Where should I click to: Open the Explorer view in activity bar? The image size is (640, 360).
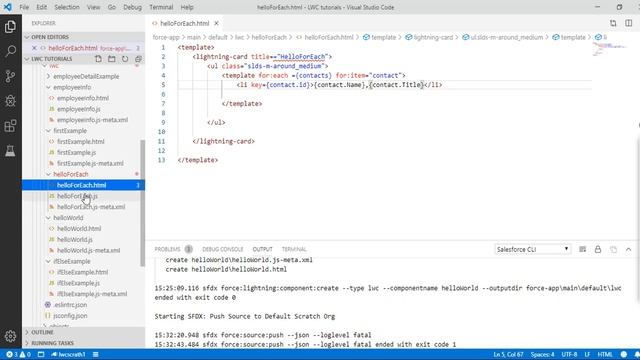tap(11, 27)
